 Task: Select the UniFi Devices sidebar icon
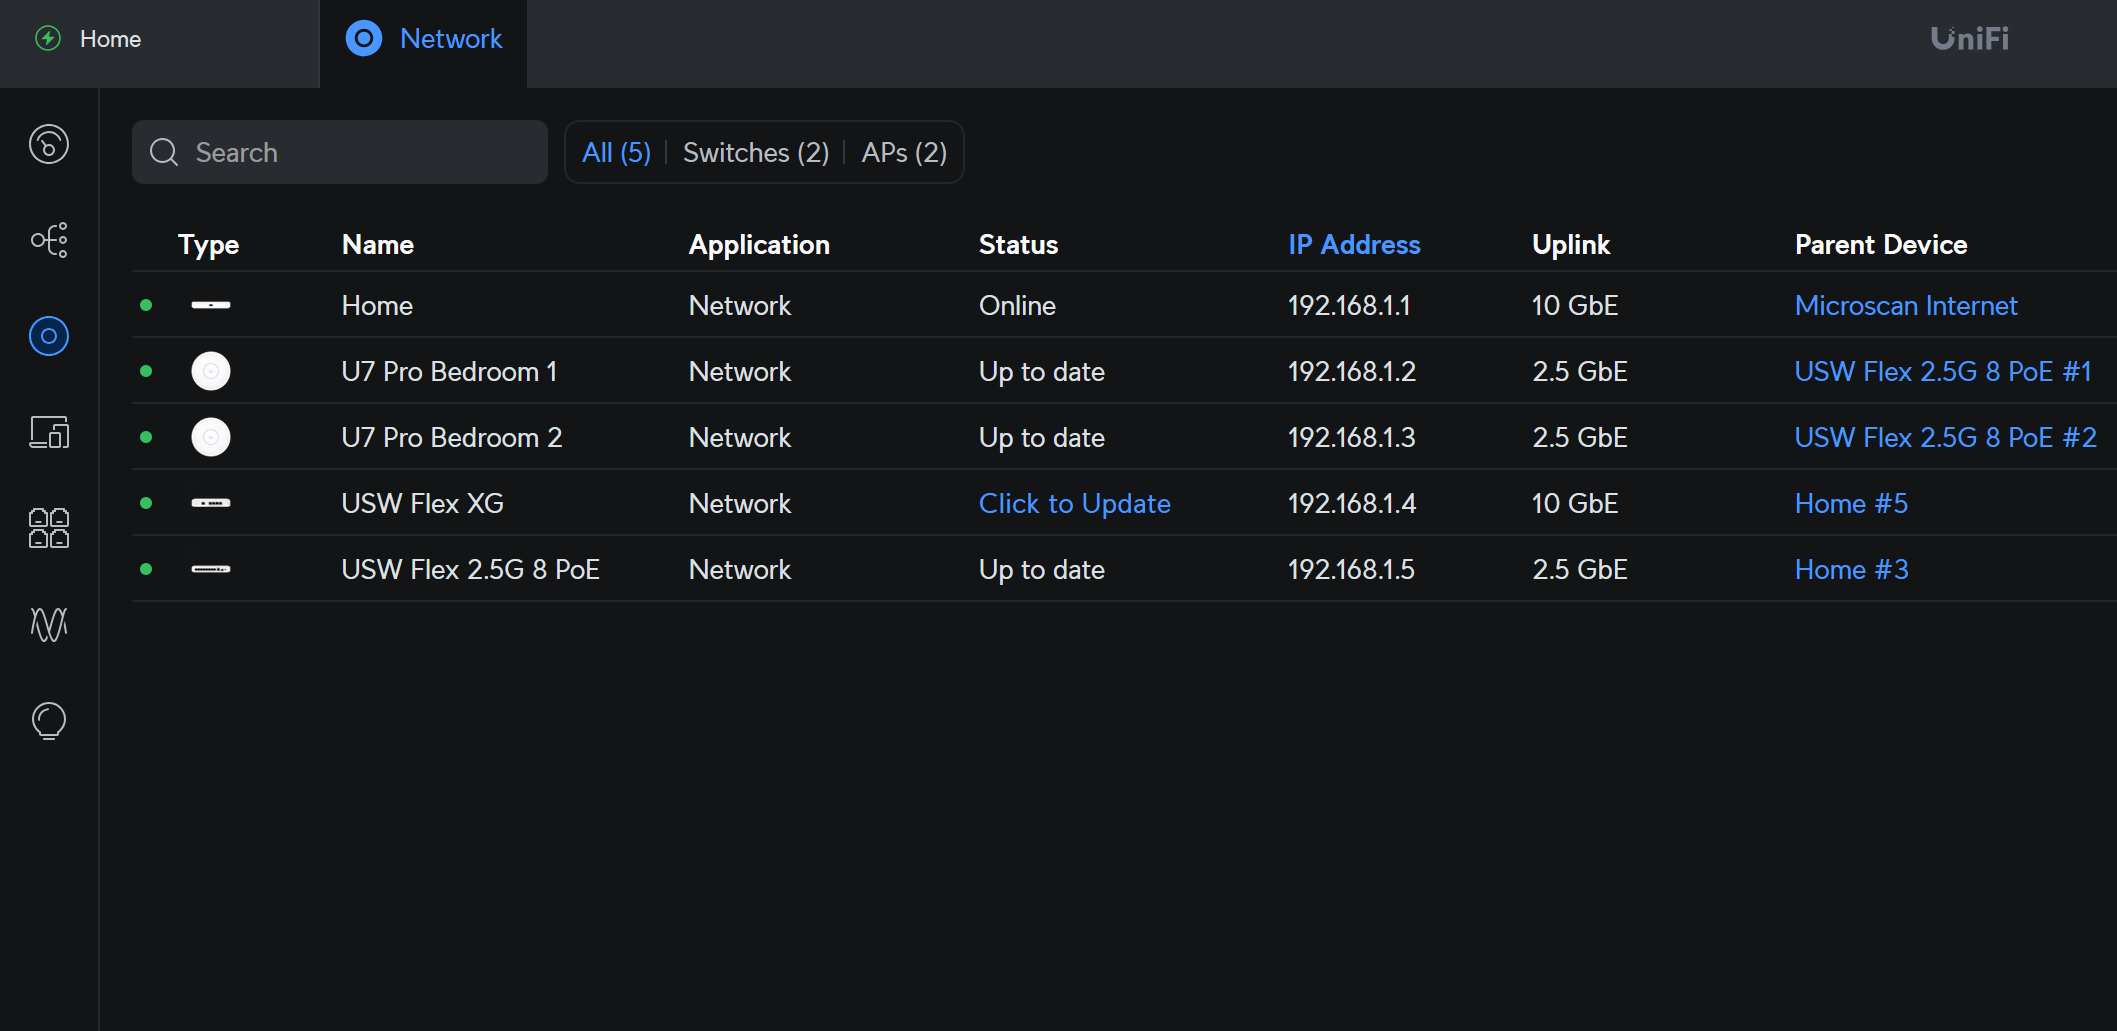pyautogui.click(x=49, y=336)
